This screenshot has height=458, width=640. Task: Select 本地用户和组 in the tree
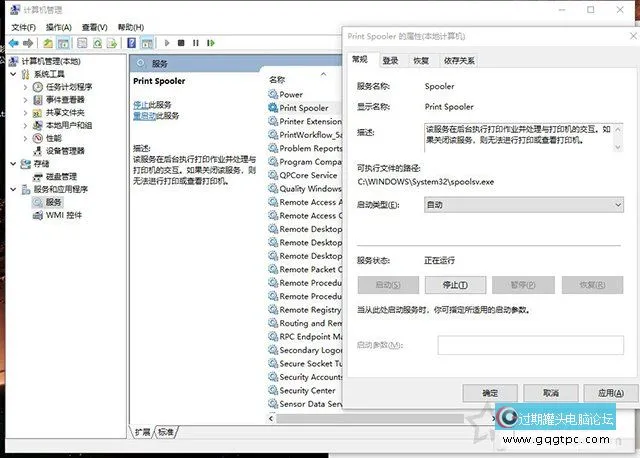coord(69,125)
